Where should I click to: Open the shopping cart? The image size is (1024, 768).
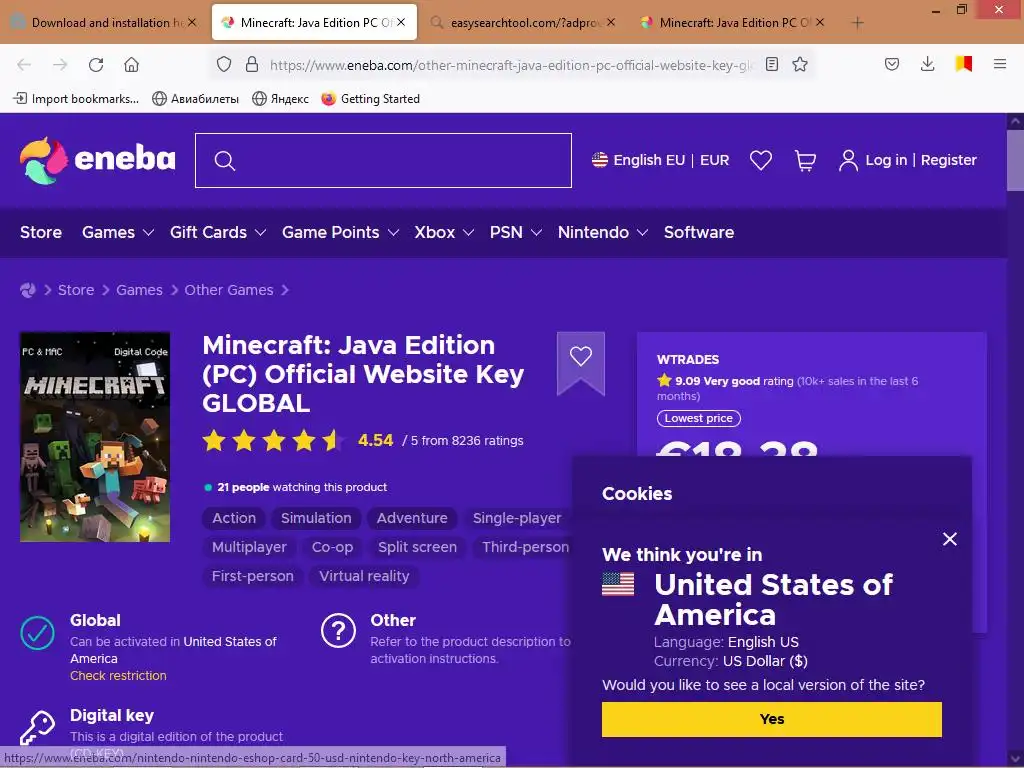[x=805, y=160]
